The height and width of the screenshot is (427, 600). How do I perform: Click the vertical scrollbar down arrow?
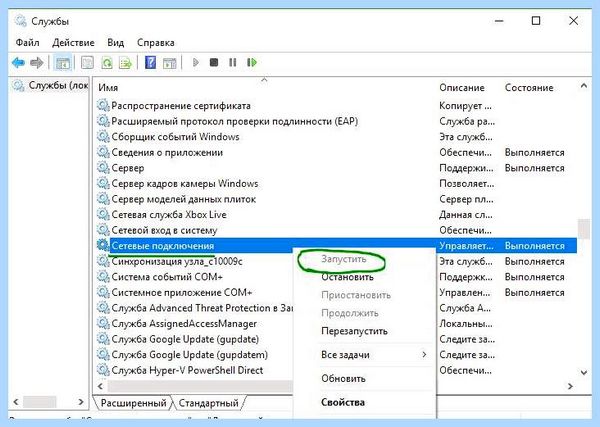coord(584,372)
